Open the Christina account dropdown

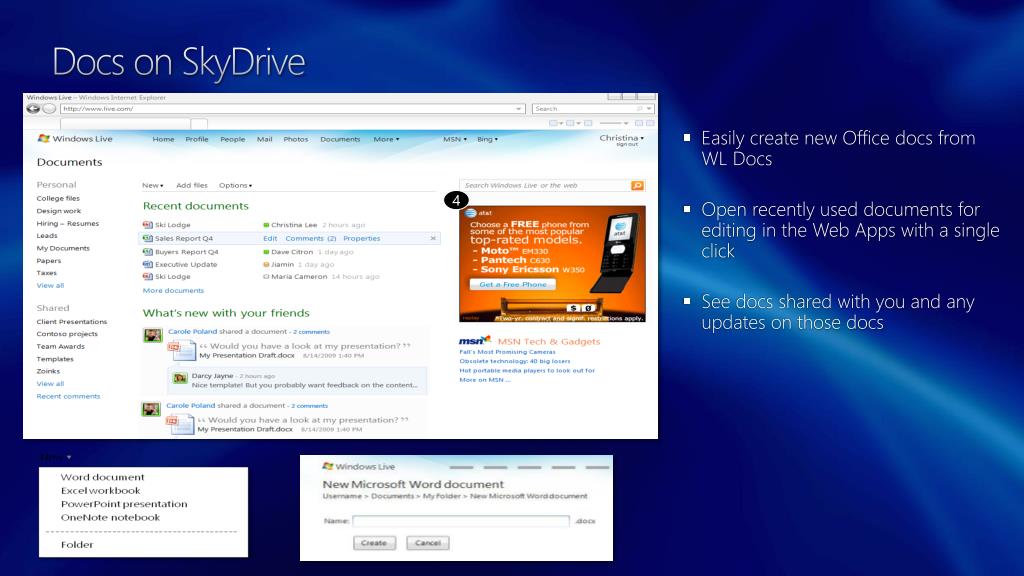tap(622, 138)
